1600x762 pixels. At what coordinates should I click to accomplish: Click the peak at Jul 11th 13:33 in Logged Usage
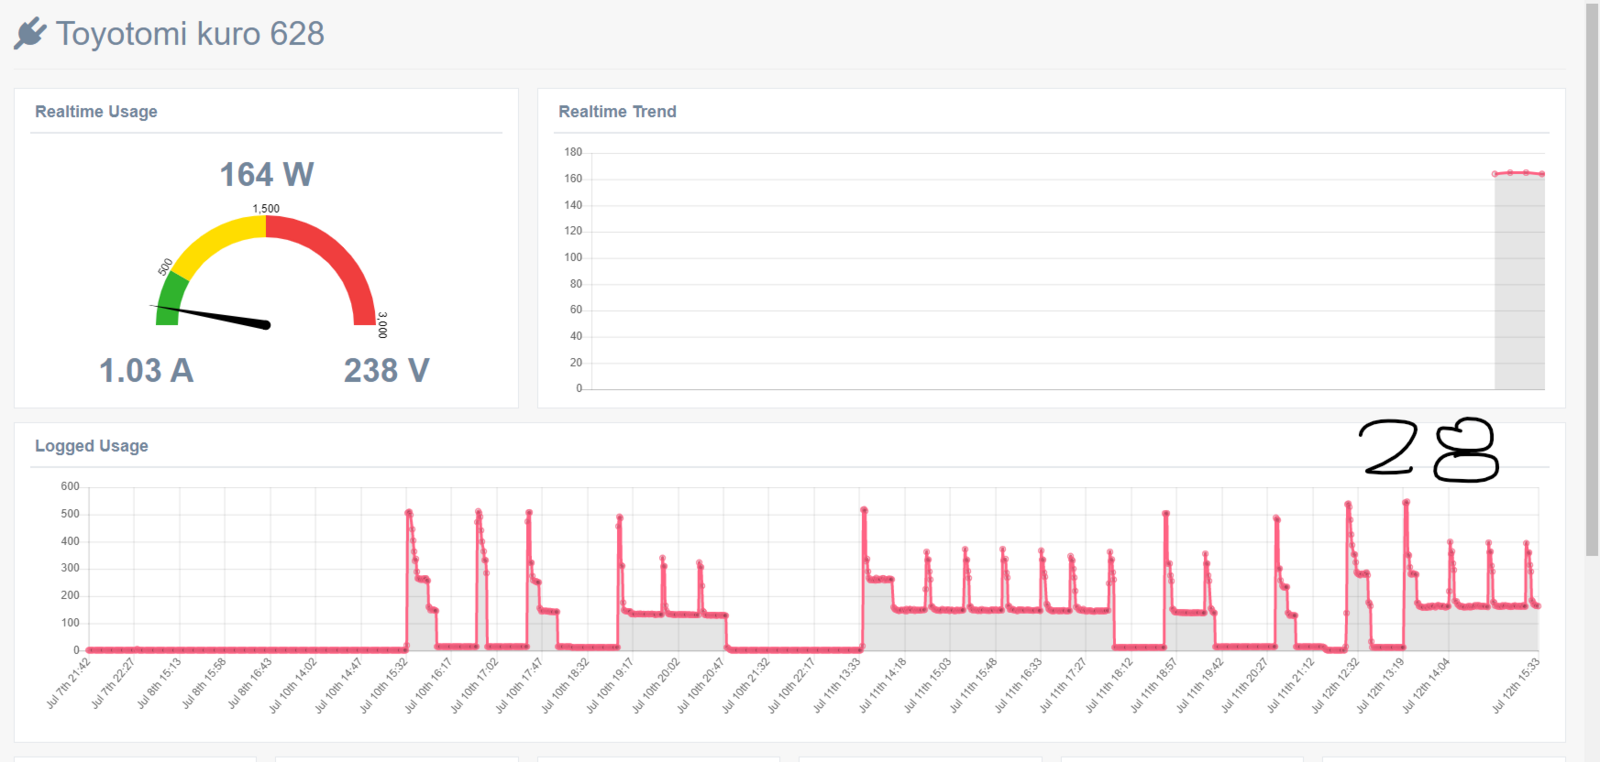863,510
